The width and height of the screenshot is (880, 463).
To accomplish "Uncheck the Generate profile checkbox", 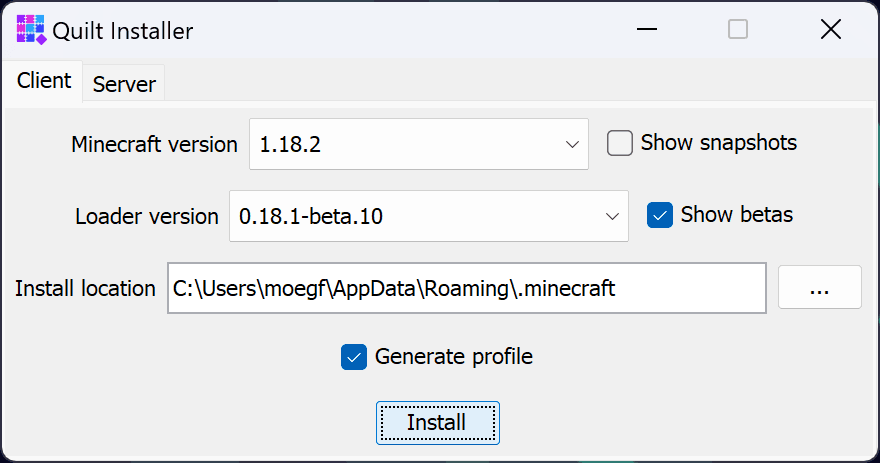I will point(354,357).
